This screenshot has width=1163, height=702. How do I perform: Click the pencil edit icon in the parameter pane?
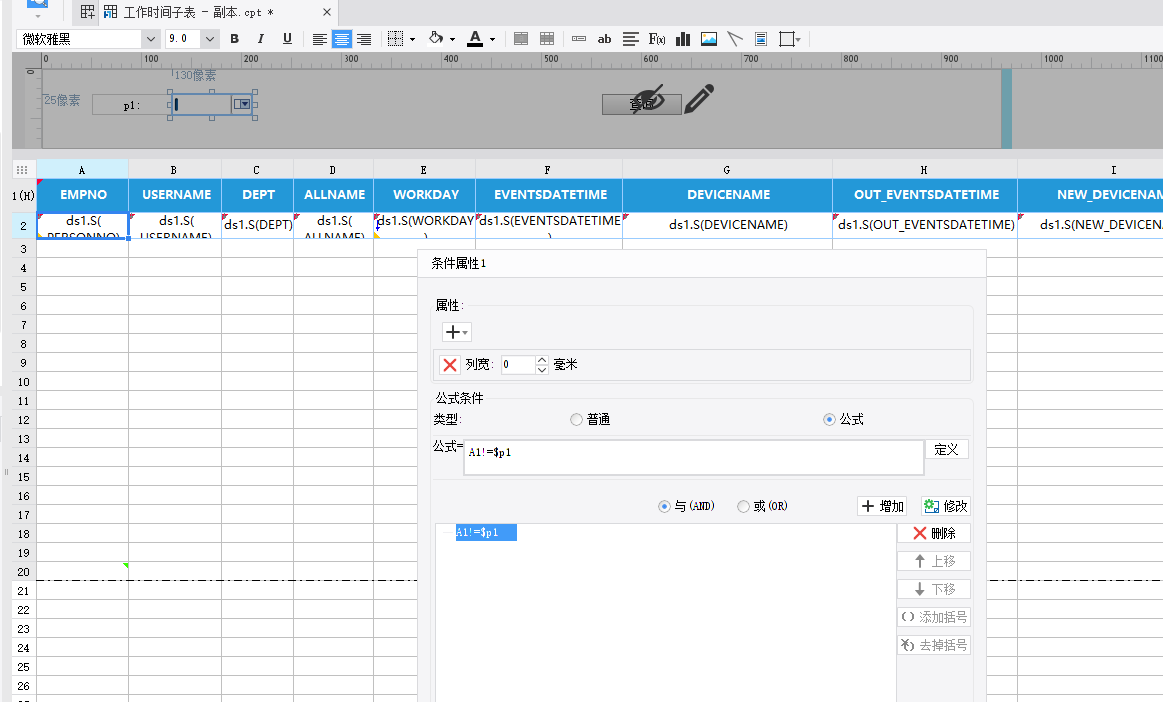point(699,99)
